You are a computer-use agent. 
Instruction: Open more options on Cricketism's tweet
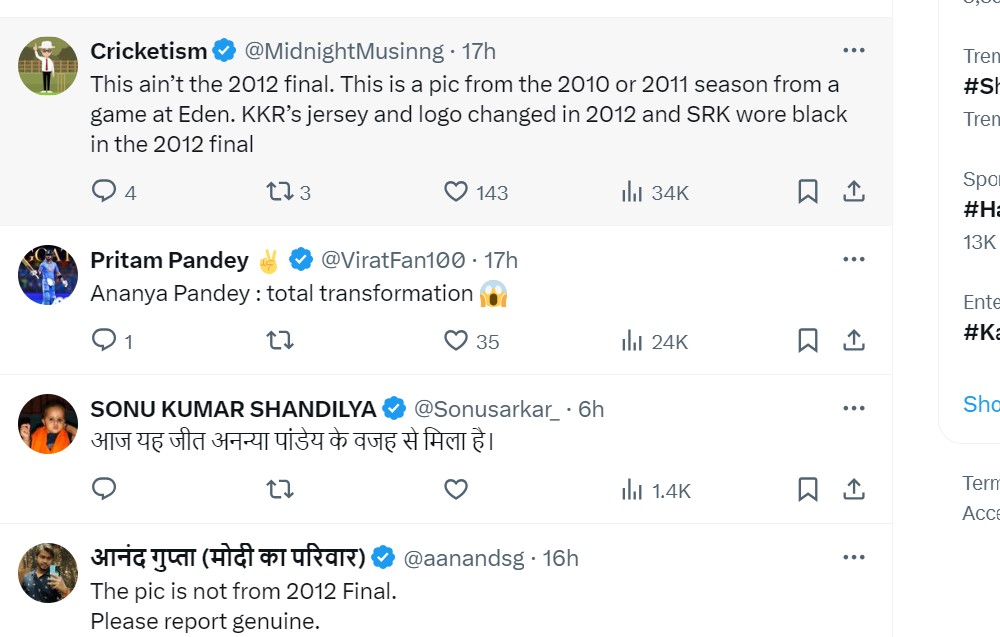pos(854,50)
